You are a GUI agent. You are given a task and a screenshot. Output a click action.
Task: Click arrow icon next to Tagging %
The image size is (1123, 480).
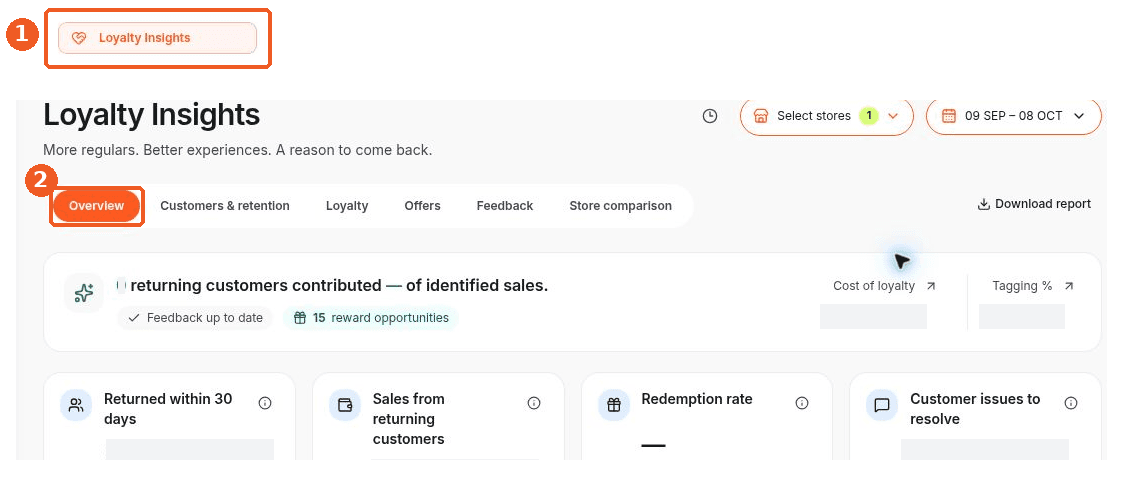1069,286
